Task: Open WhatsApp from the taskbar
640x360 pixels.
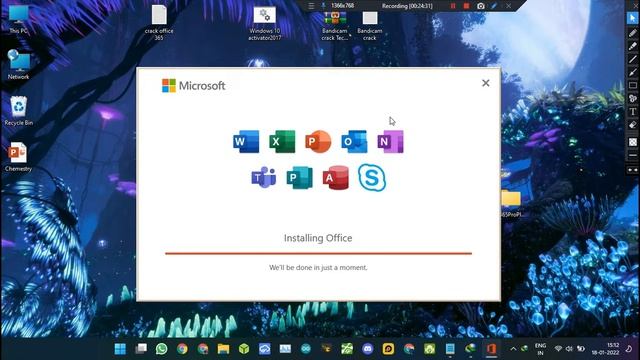Action: (x=162, y=349)
